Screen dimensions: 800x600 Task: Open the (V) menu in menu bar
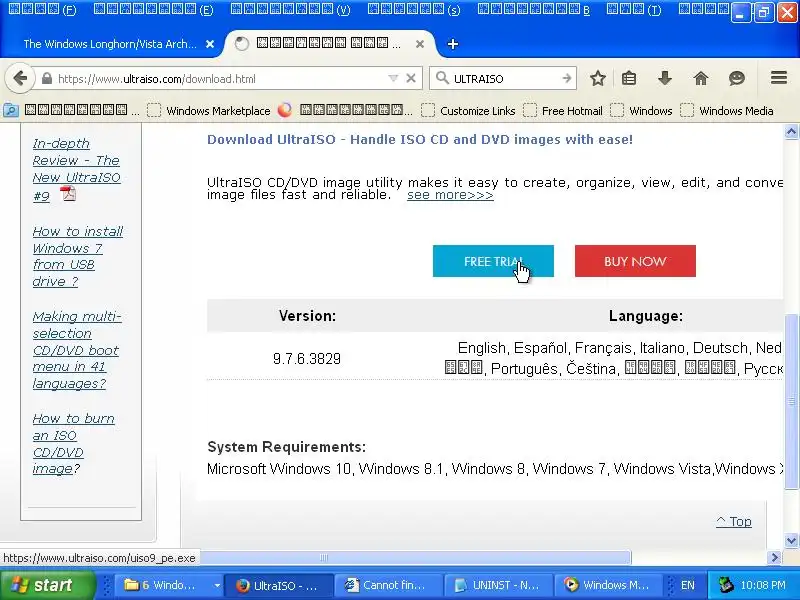pyautogui.click(x=291, y=10)
